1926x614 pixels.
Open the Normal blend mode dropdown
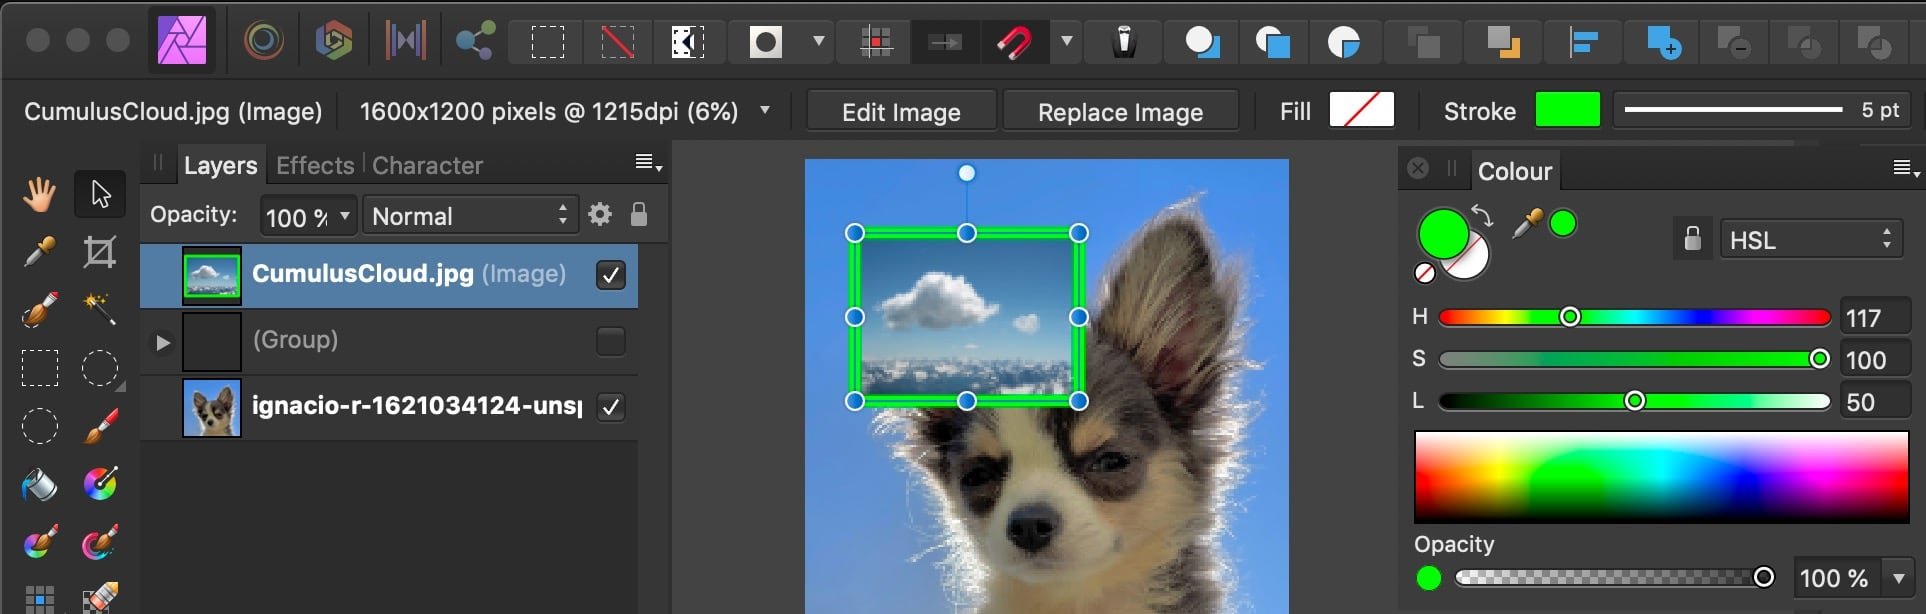(x=470, y=216)
